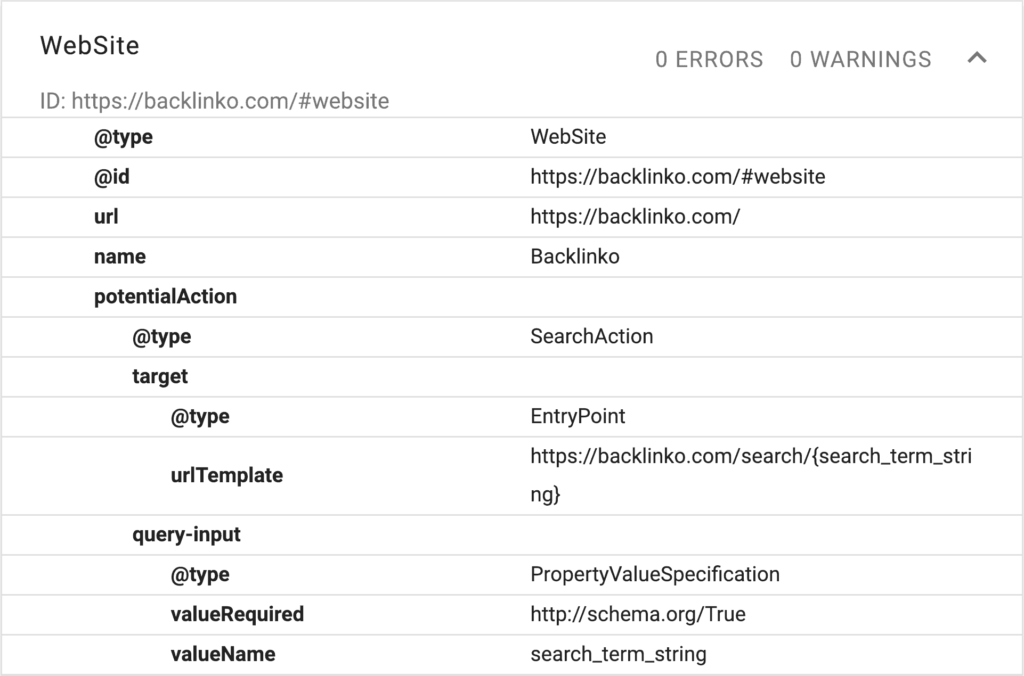Select the query-input property row
Image resolution: width=1024 pixels, height=676 pixels.
(186, 535)
